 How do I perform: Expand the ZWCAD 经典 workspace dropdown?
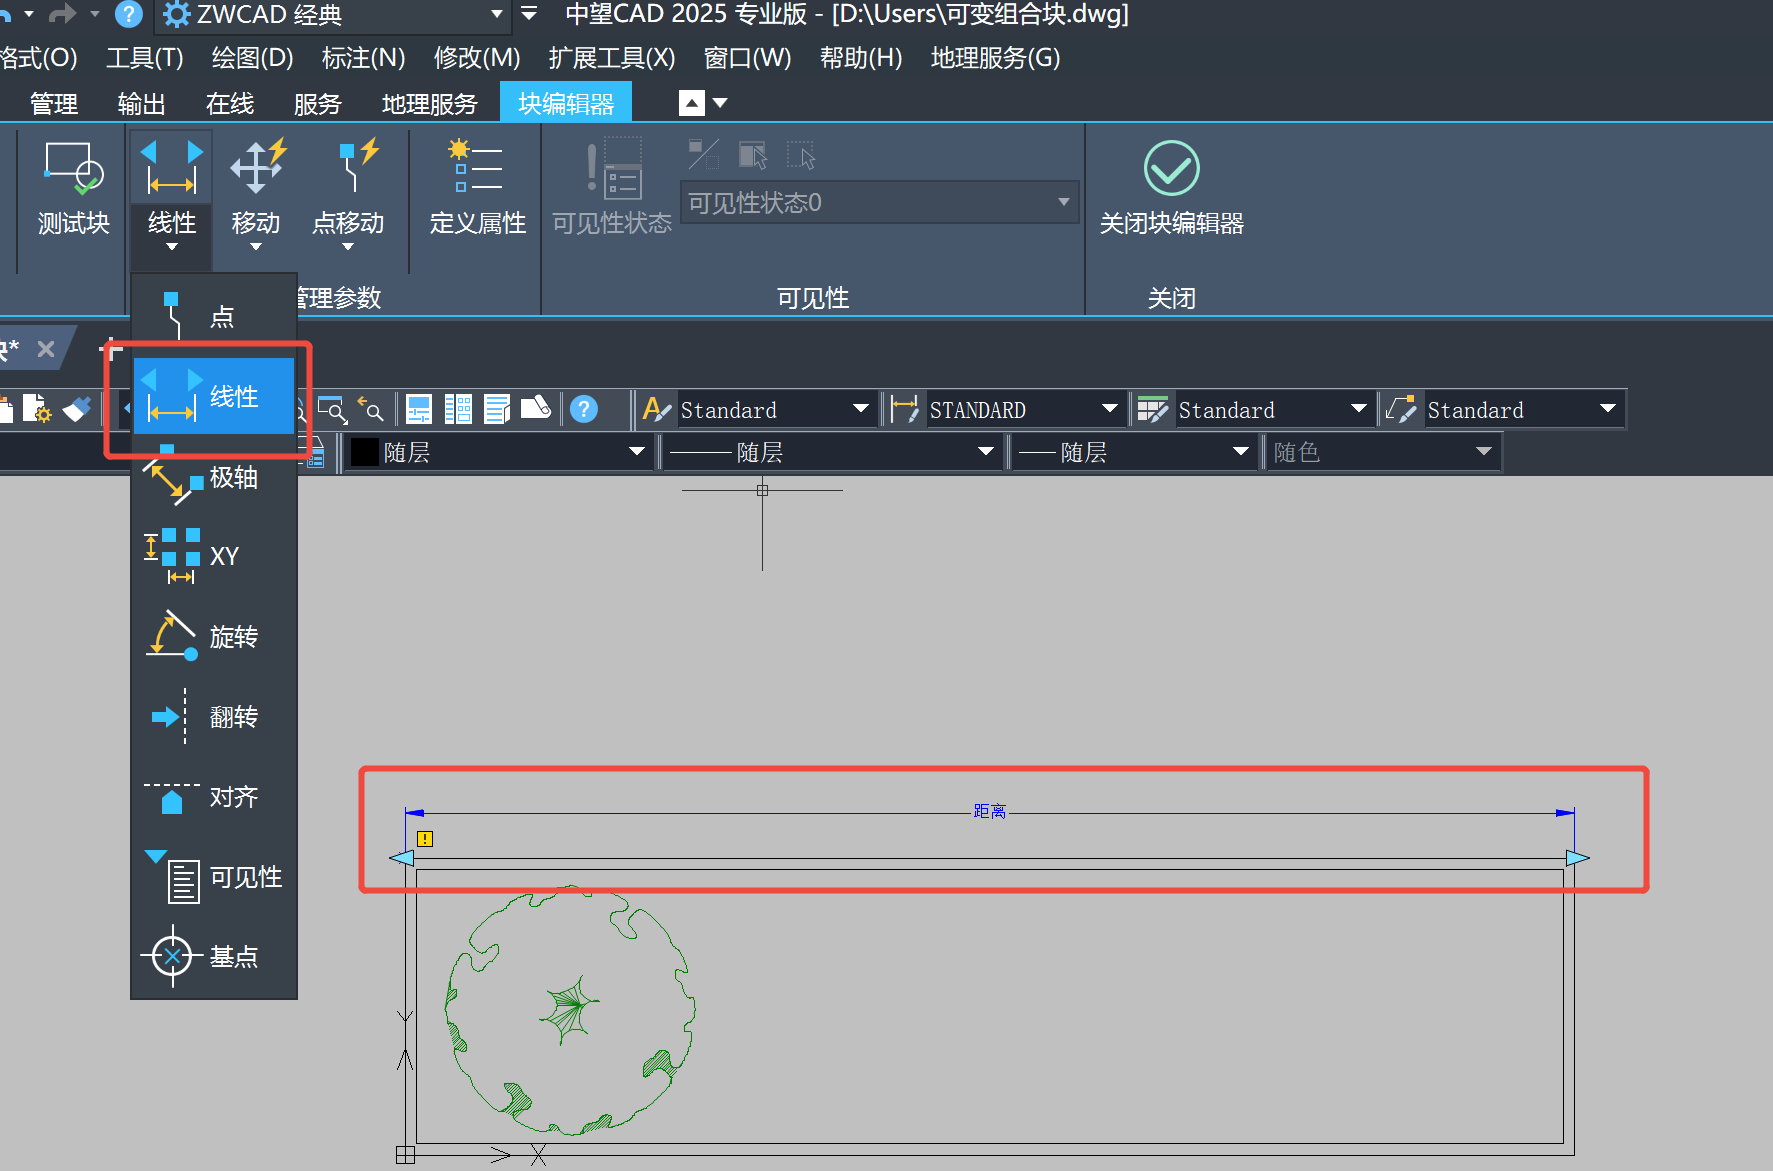click(x=496, y=15)
